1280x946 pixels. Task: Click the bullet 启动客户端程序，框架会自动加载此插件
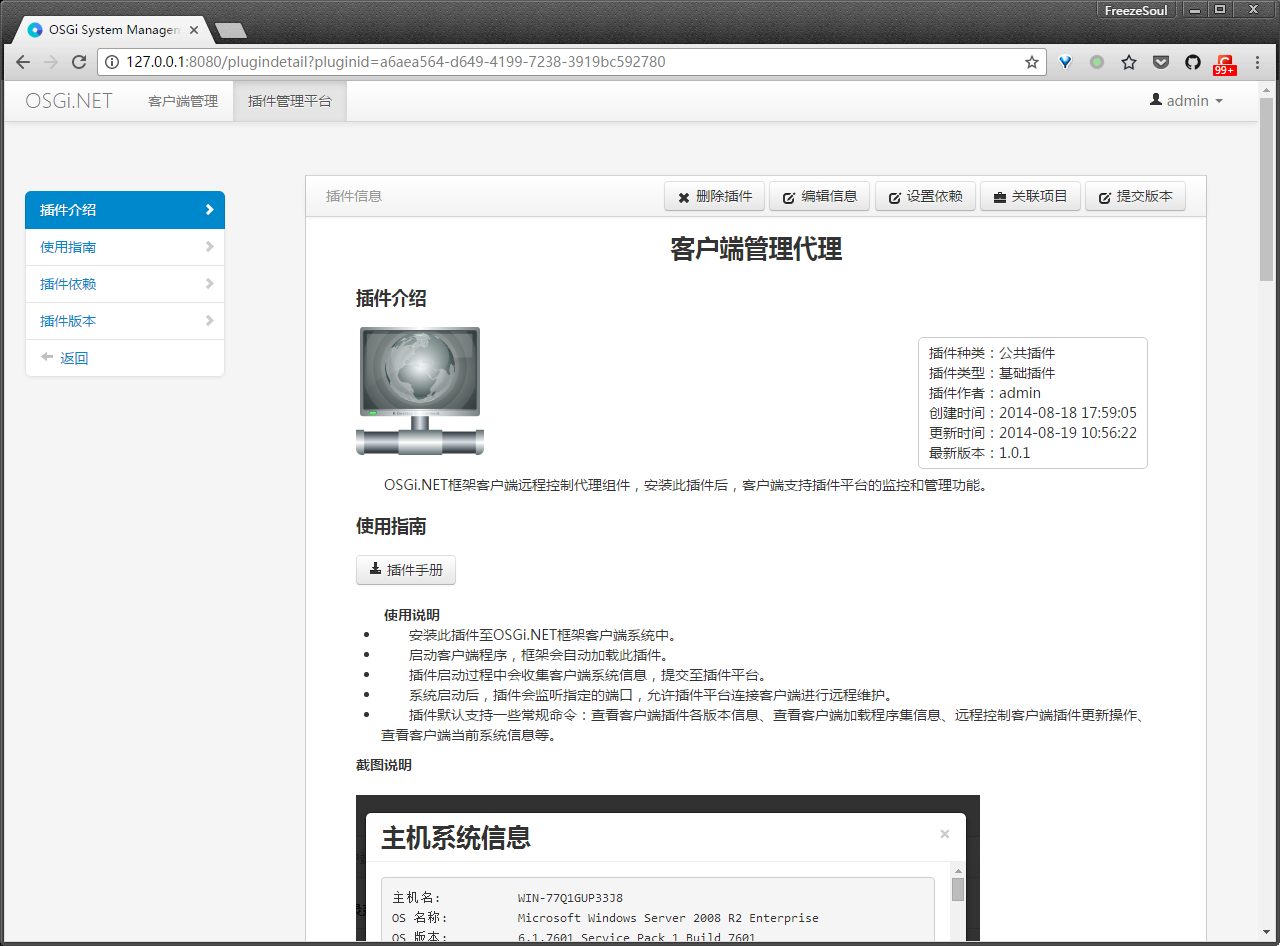pos(540,655)
